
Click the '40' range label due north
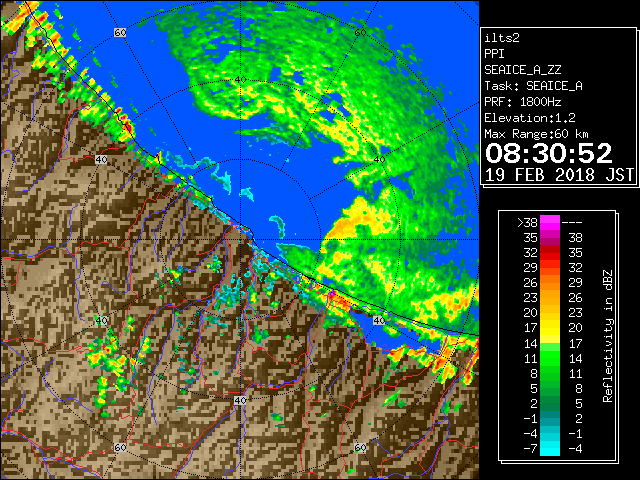(240, 80)
